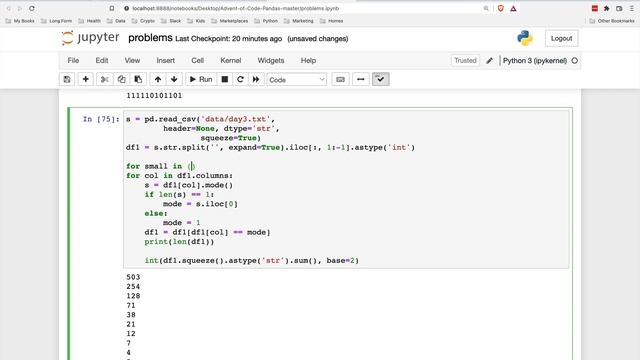Screen dimensions: 640x360
Task: Open the Long Form bookmark folder
Action: (x=56, y=21)
